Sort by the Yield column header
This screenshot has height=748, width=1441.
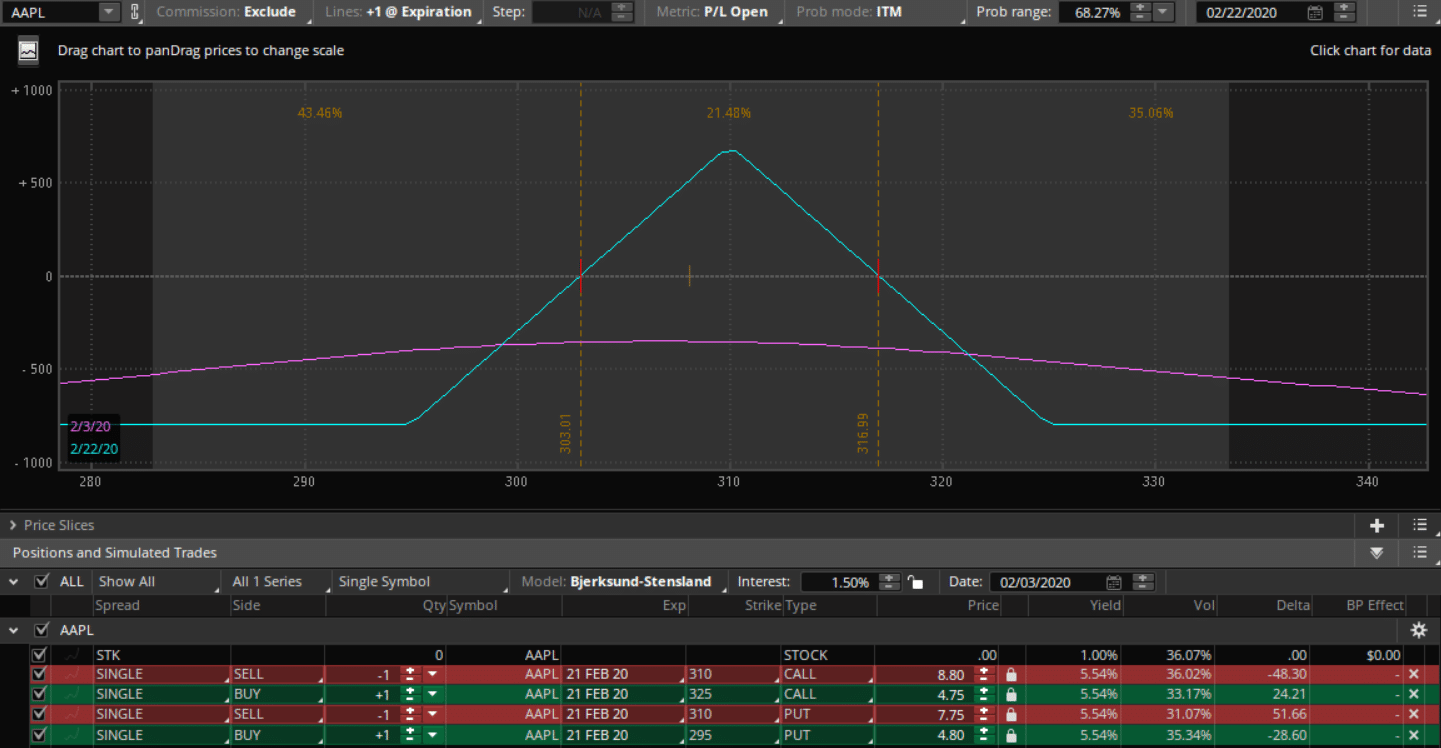(1105, 605)
